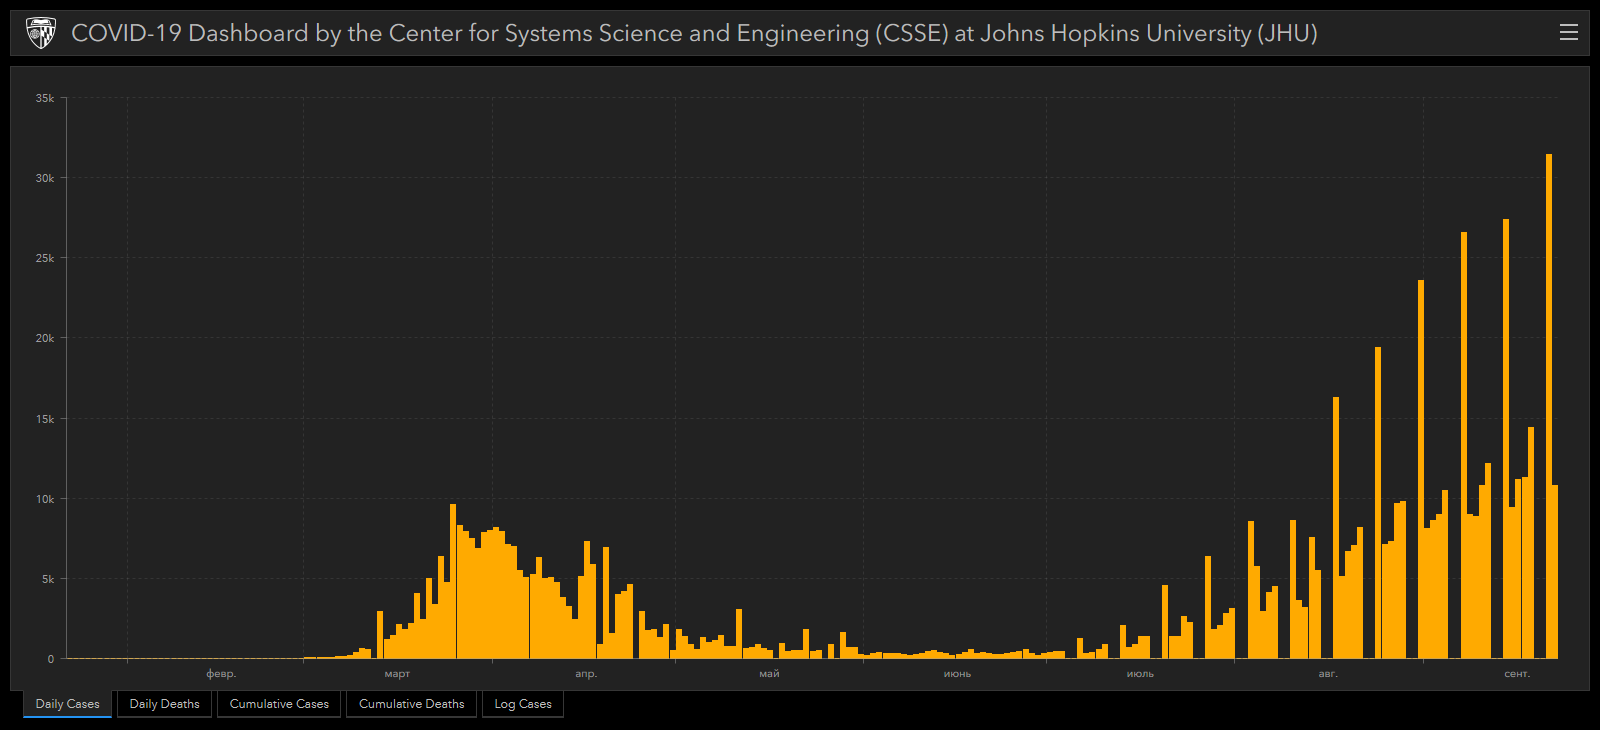The image size is (1600, 730).
Task: Click the late-March peak bar near 10k
Action: [453, 580]
